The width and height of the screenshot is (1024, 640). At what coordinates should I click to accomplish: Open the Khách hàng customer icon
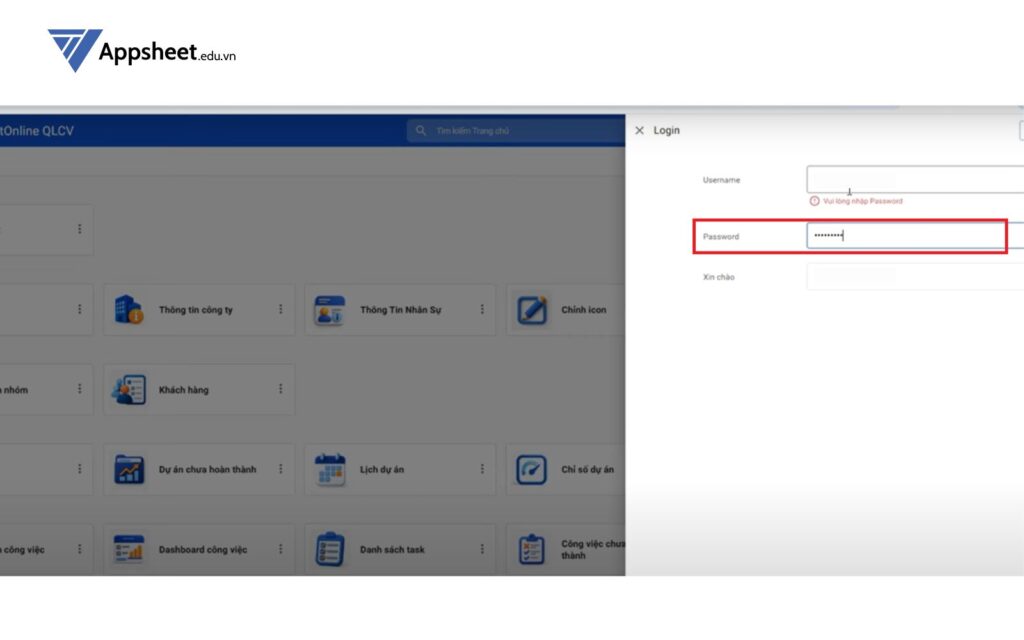pyautogui.click(x=129, y=390)
